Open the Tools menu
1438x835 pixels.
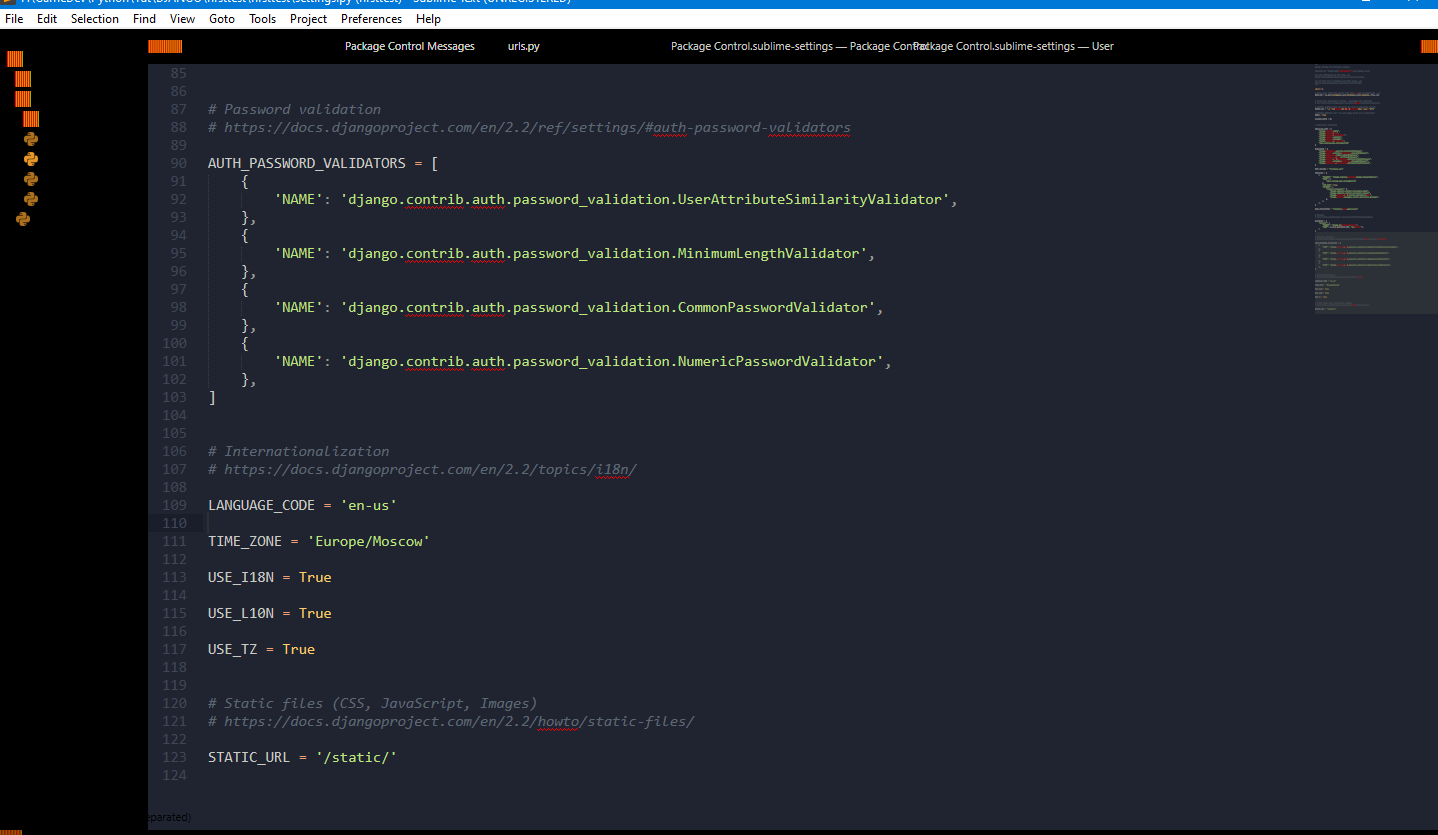[262, 18]
